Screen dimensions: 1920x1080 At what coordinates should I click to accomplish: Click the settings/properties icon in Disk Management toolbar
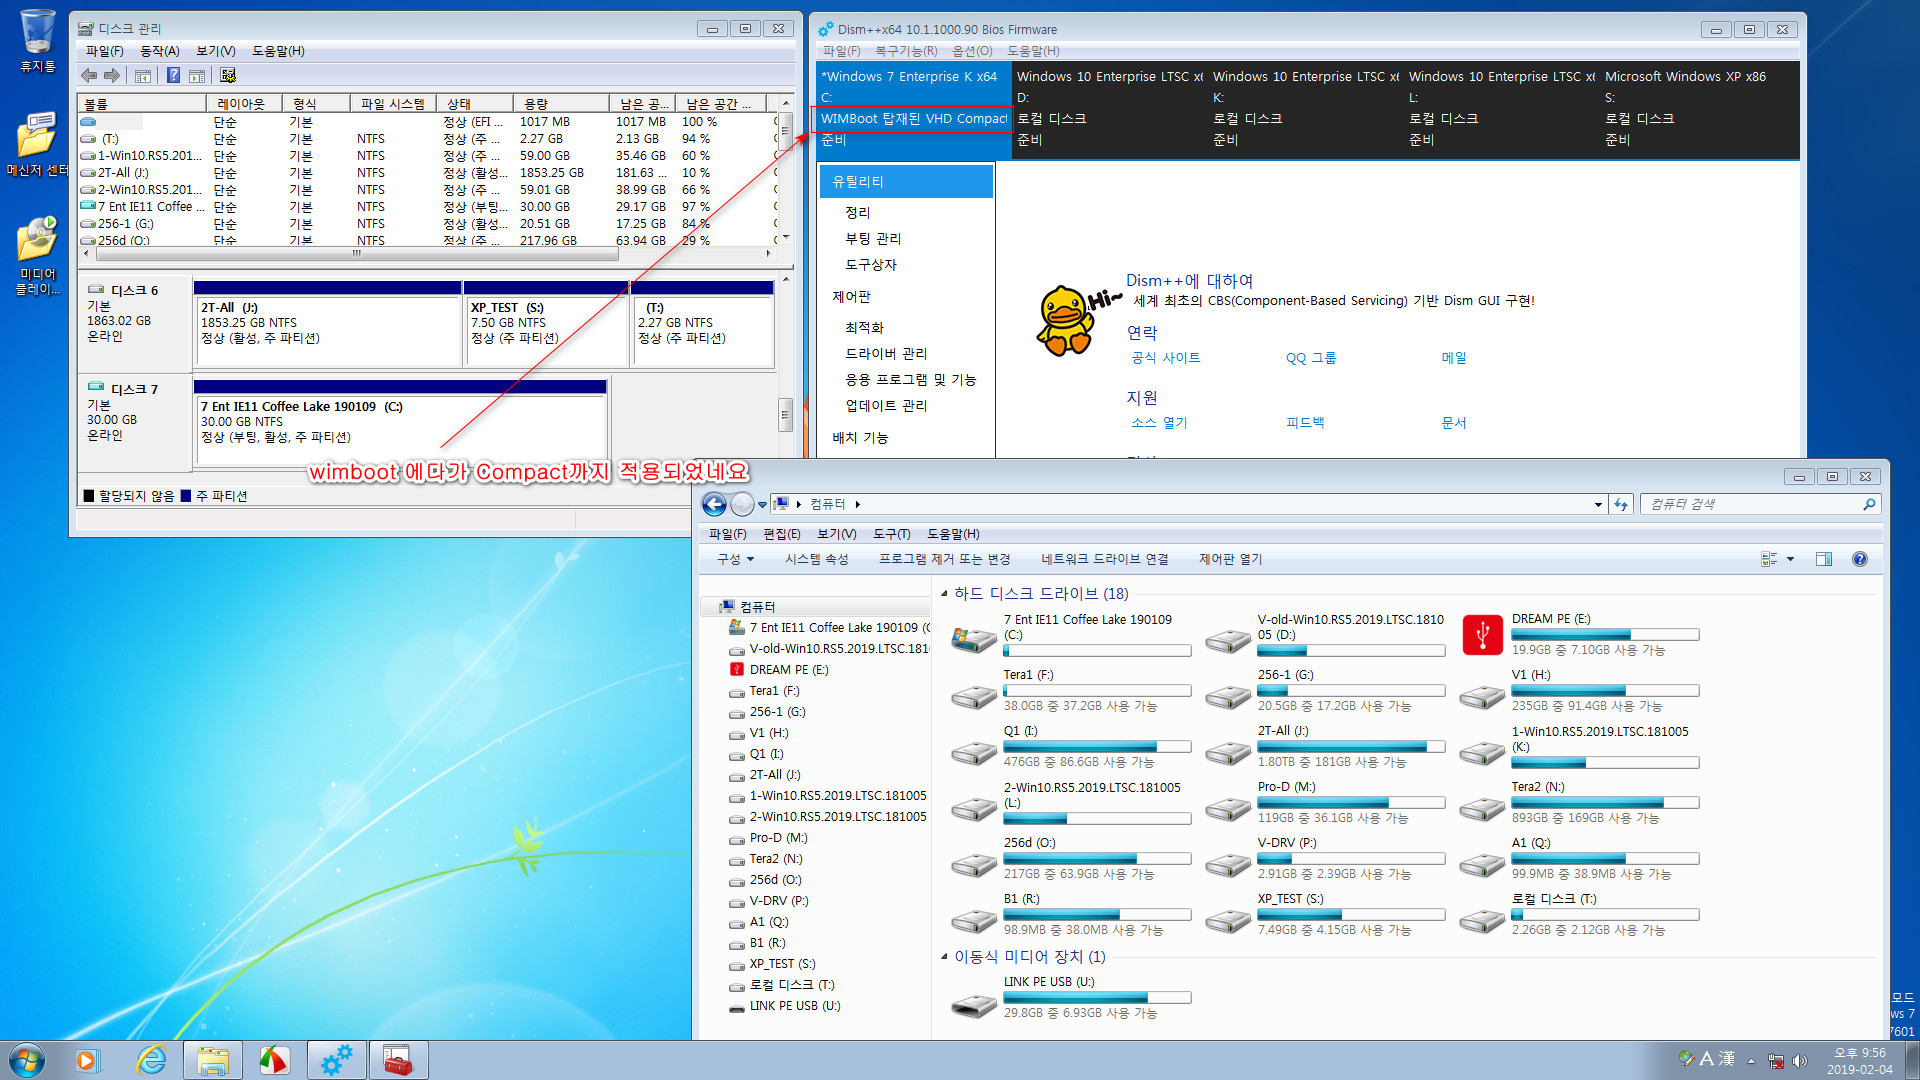pyautogui.click(x=228, y=75)
